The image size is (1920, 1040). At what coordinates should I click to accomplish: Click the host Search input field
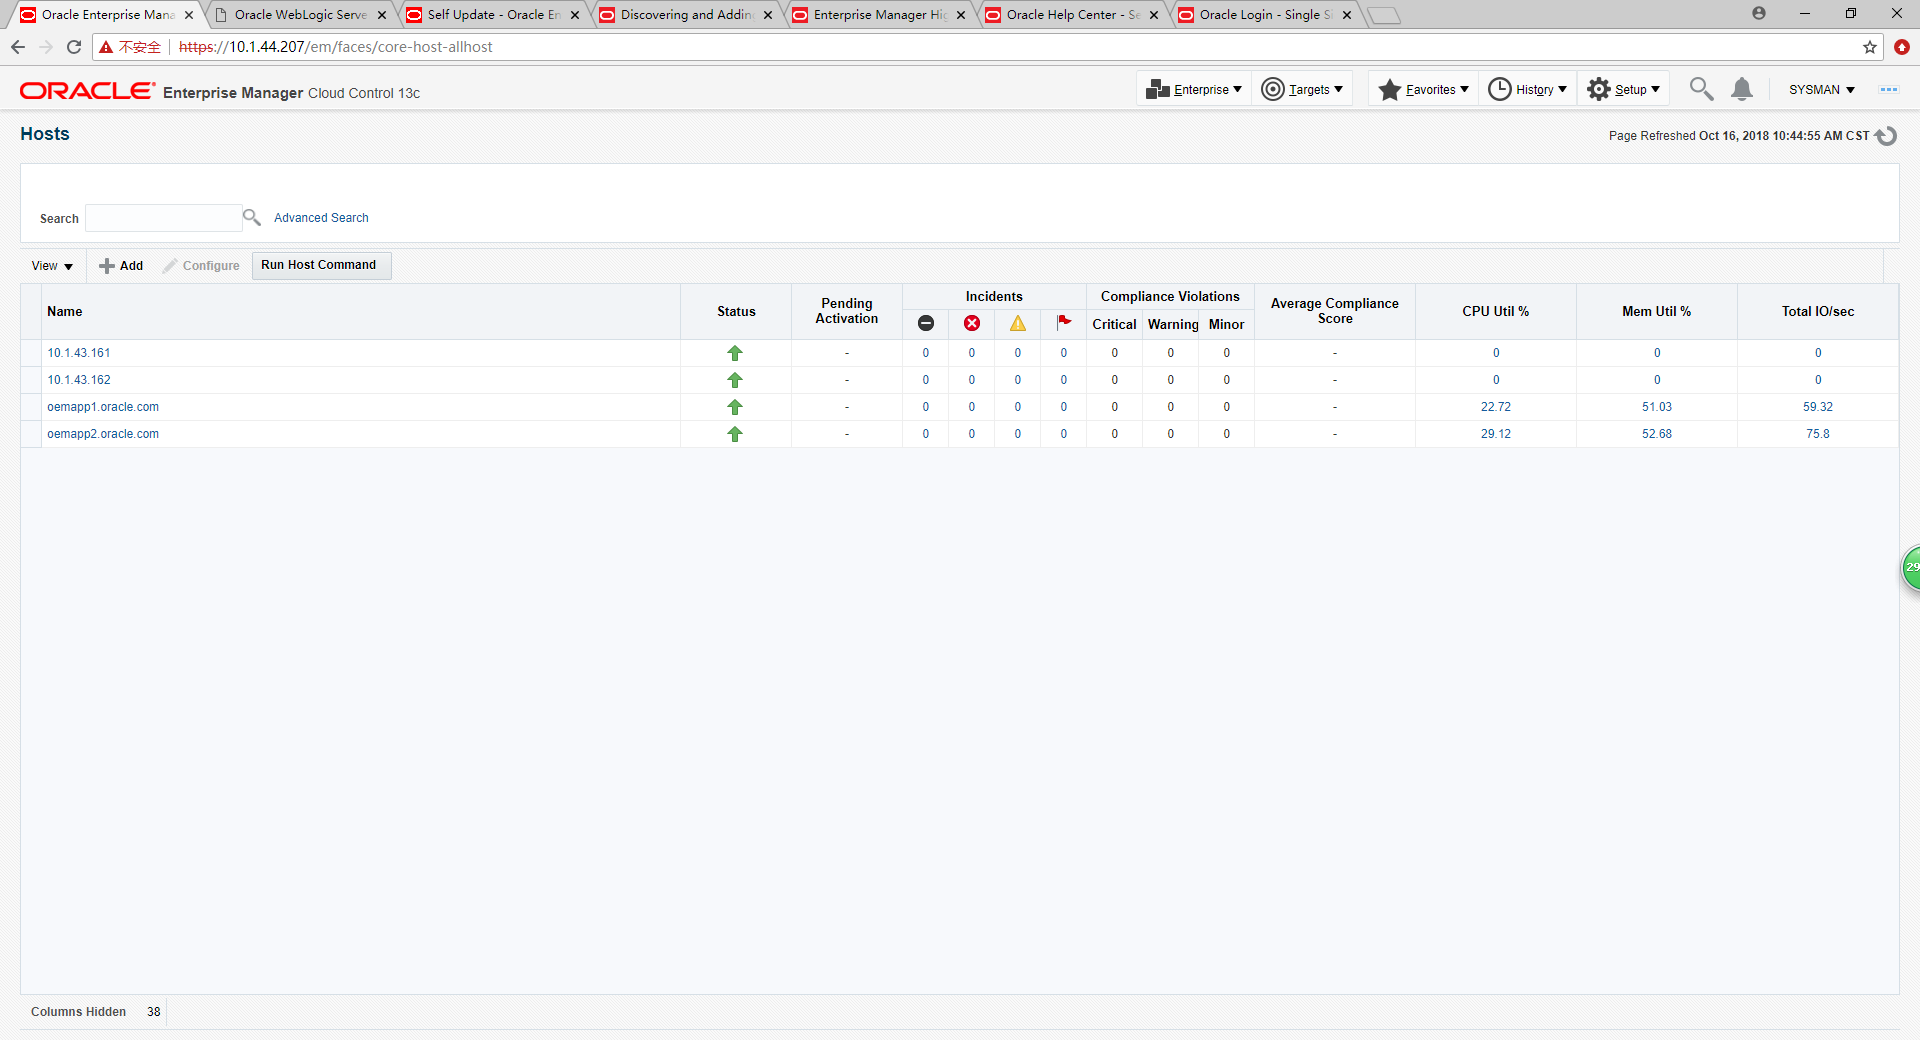(163, 218)
